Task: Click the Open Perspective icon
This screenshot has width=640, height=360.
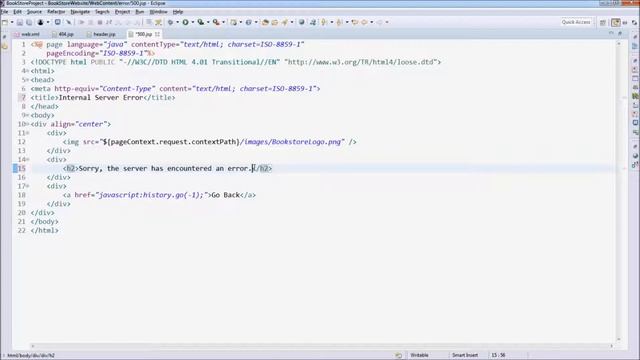Action: coord(602,22)
